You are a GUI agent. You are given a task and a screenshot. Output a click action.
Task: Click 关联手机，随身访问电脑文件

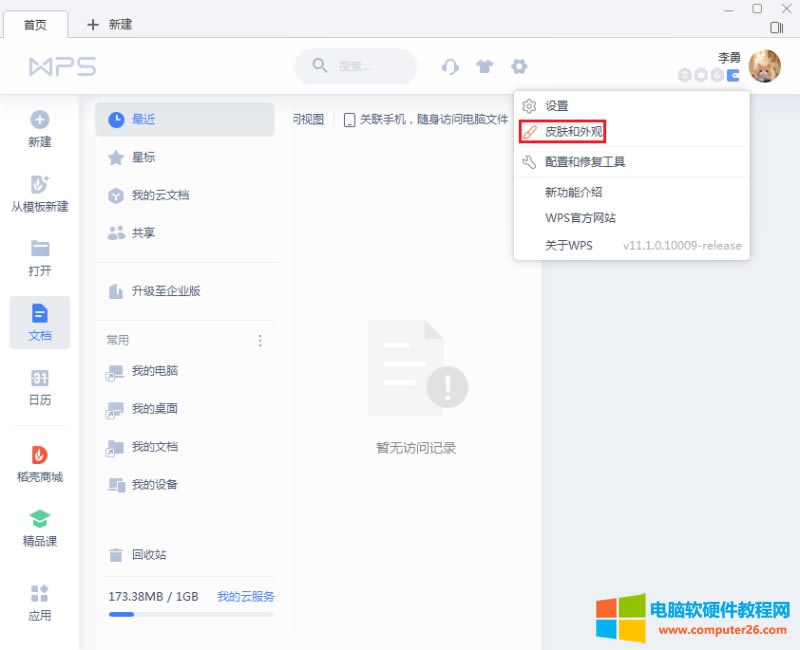[x=434, y=119]
